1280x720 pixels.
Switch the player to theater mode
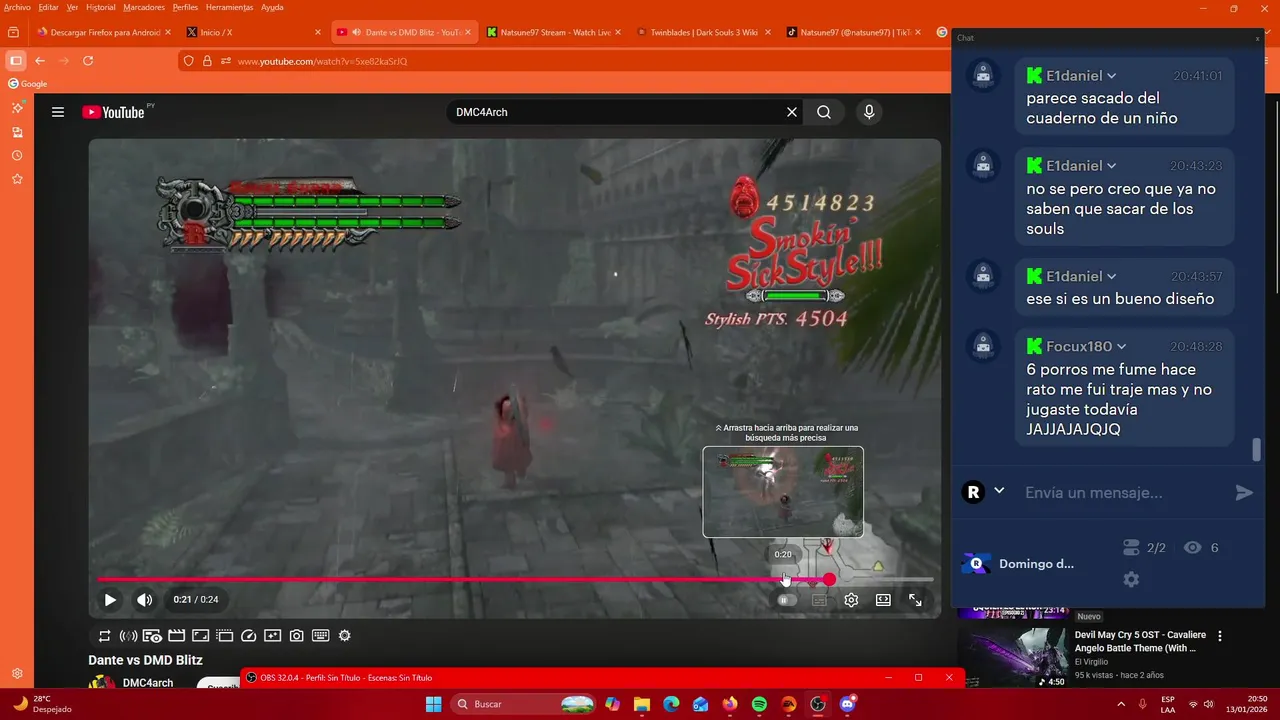click(x=883, y=600)
